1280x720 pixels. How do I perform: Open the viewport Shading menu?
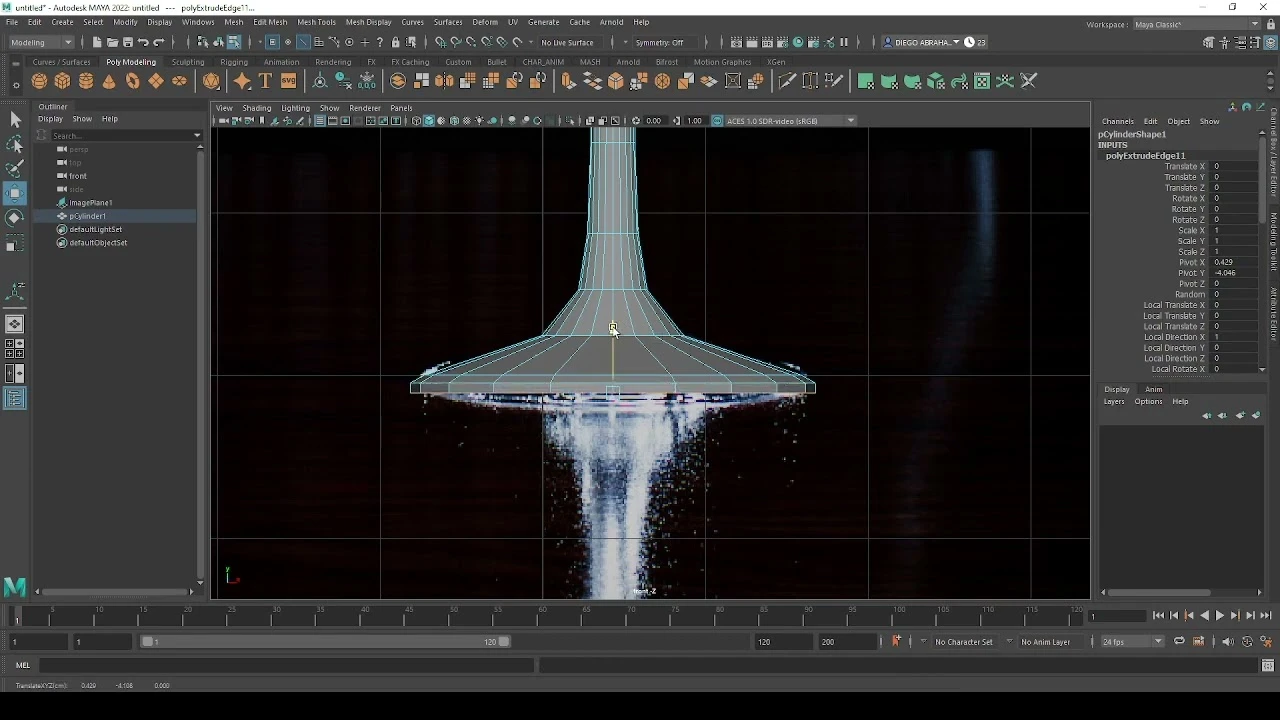pyautogui.click(x=256, y=108)
